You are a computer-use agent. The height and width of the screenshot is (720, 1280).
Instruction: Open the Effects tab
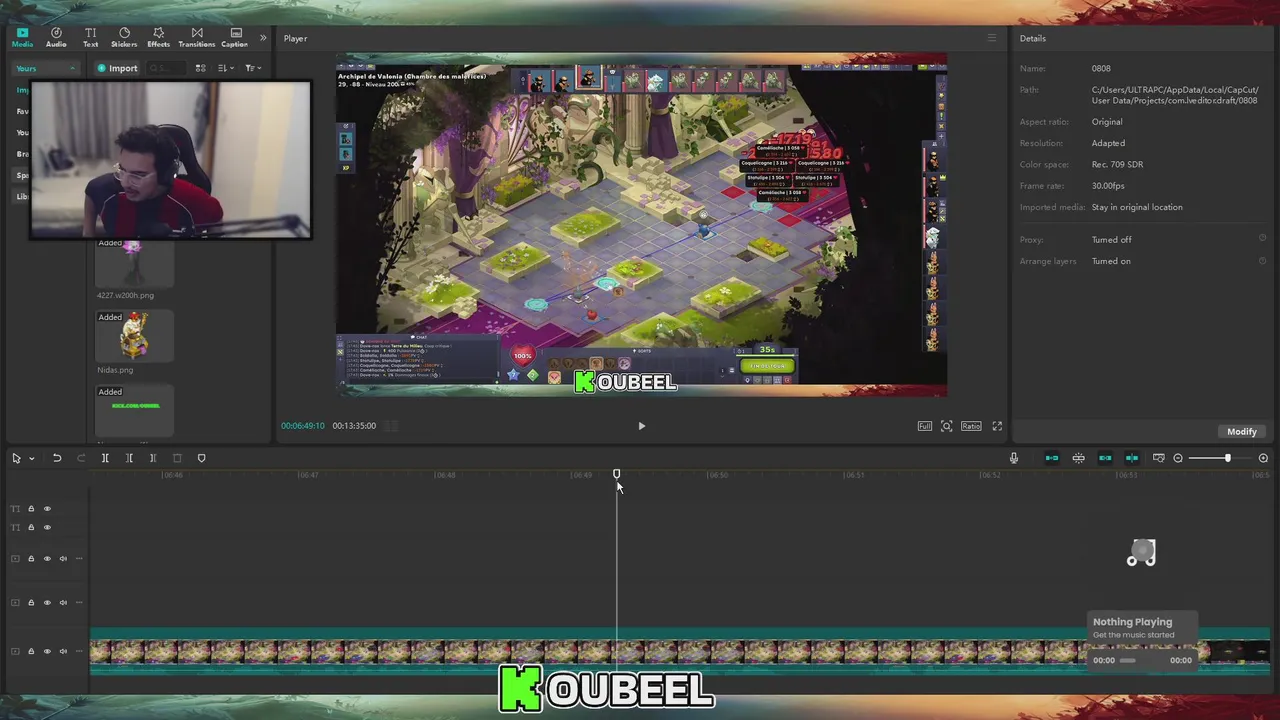point(158,38)
